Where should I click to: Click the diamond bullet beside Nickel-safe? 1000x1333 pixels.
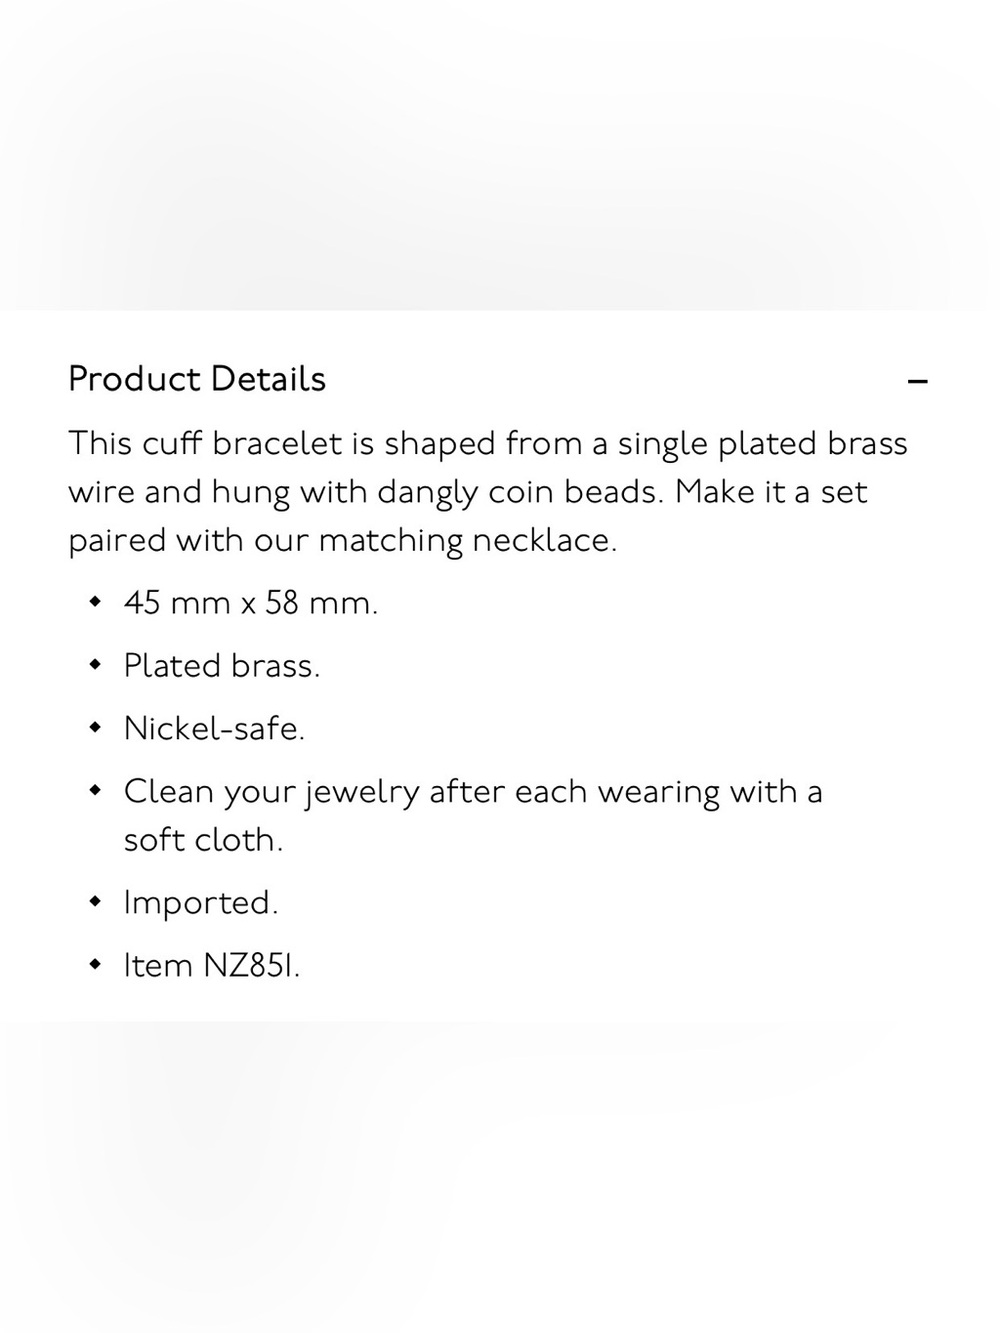[95, 728]
